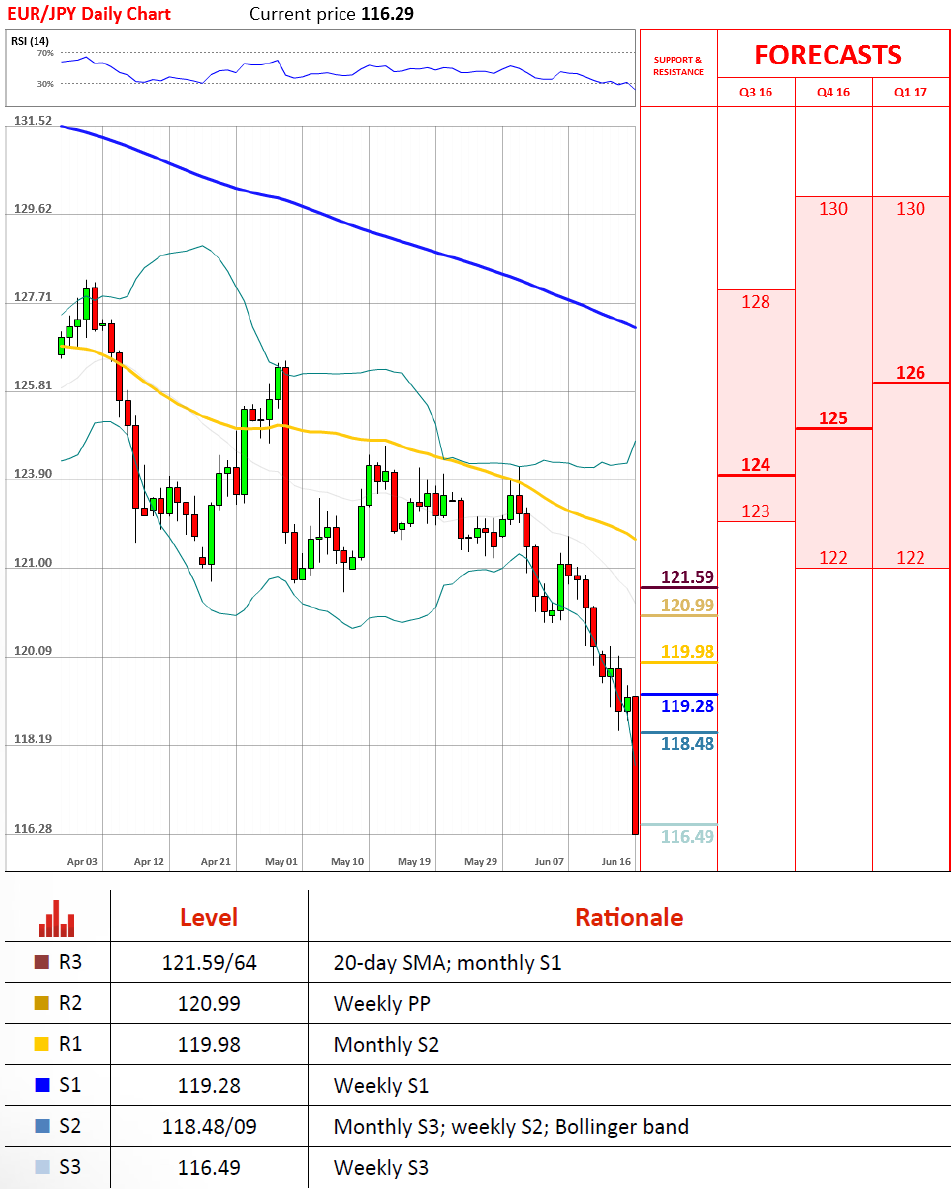Click the May 19 date label
The height and width of the screenshot is (1189, 951).
pyautogui.click(x=414, y=861)
